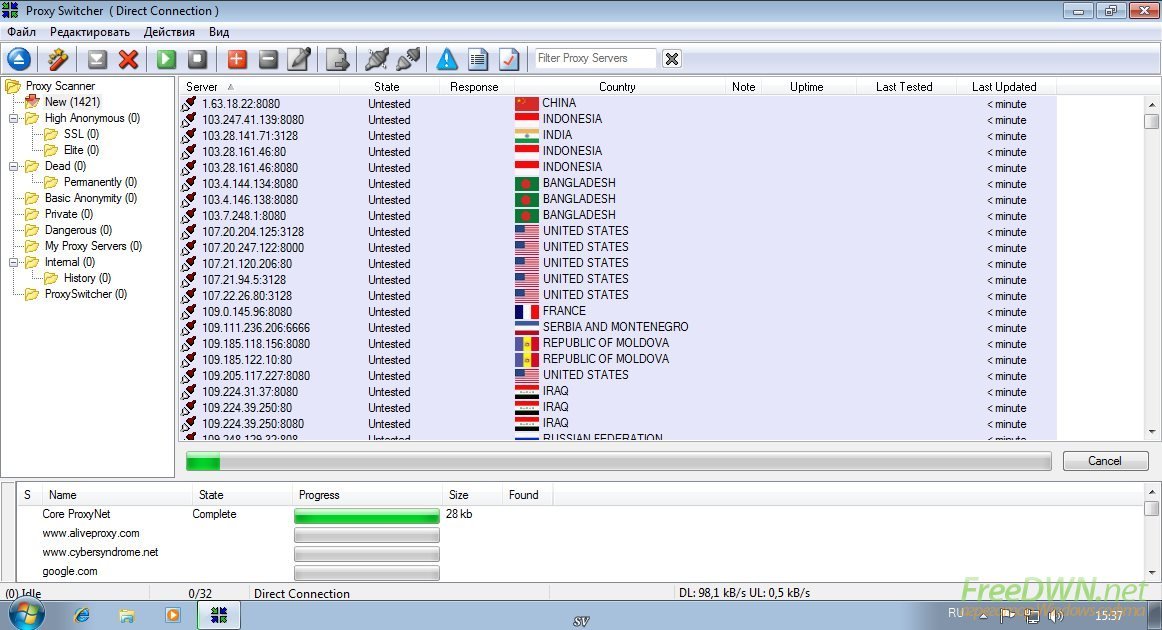
Task: Open the Файл menu
Action: 21,32
